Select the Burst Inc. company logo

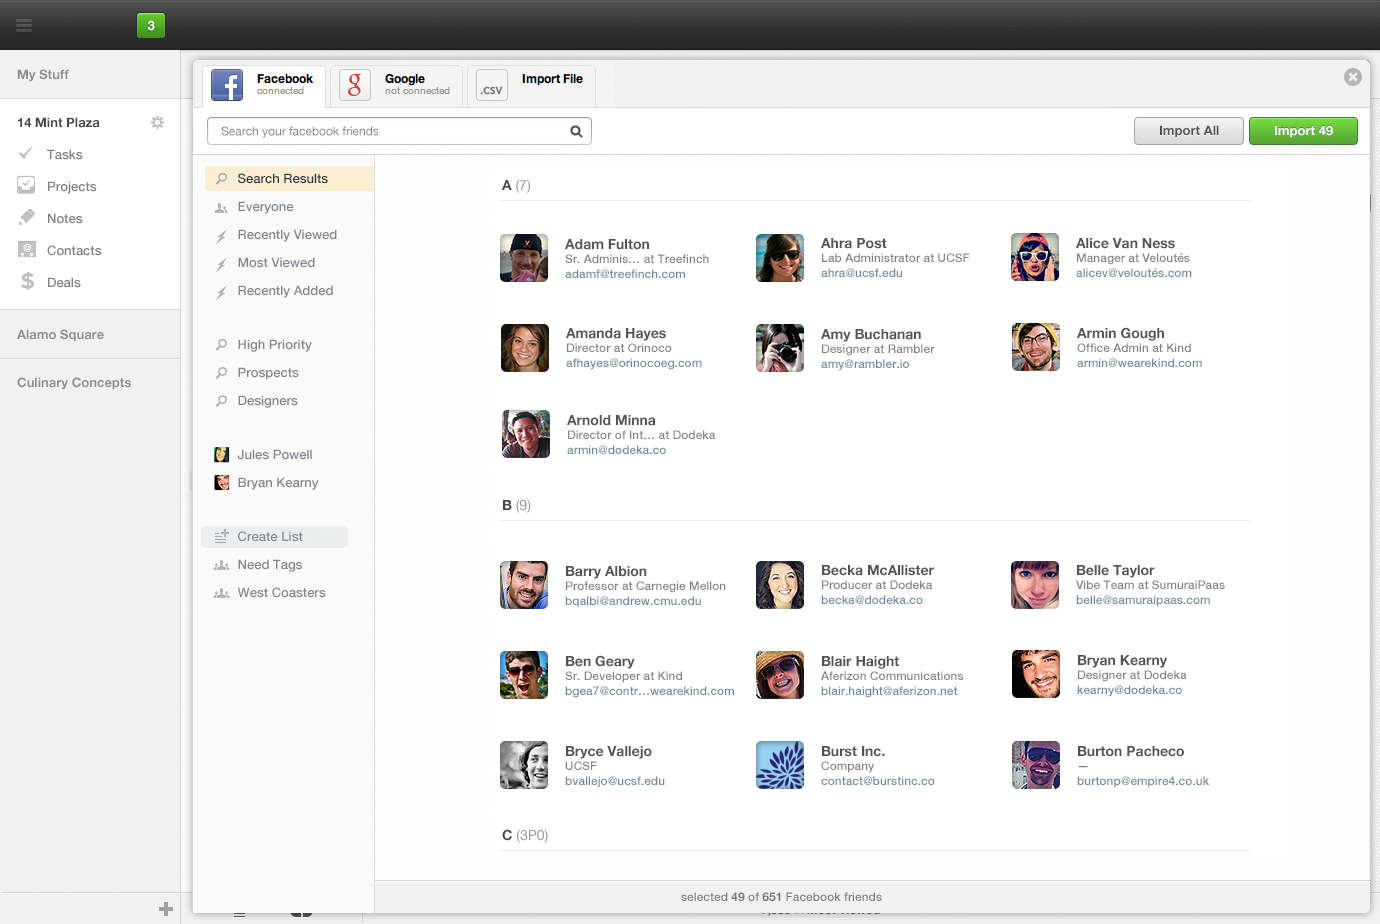tap(780, 765)
